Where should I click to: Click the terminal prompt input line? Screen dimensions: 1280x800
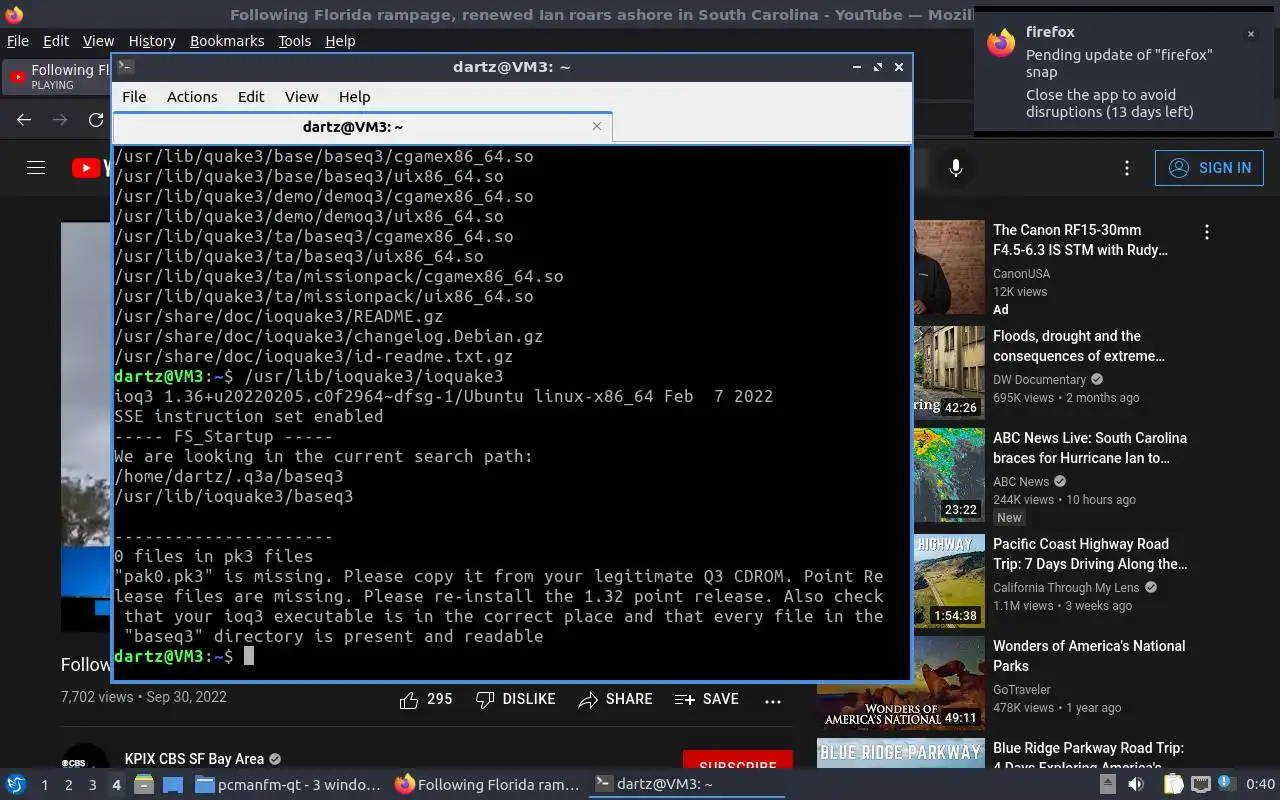511,656
